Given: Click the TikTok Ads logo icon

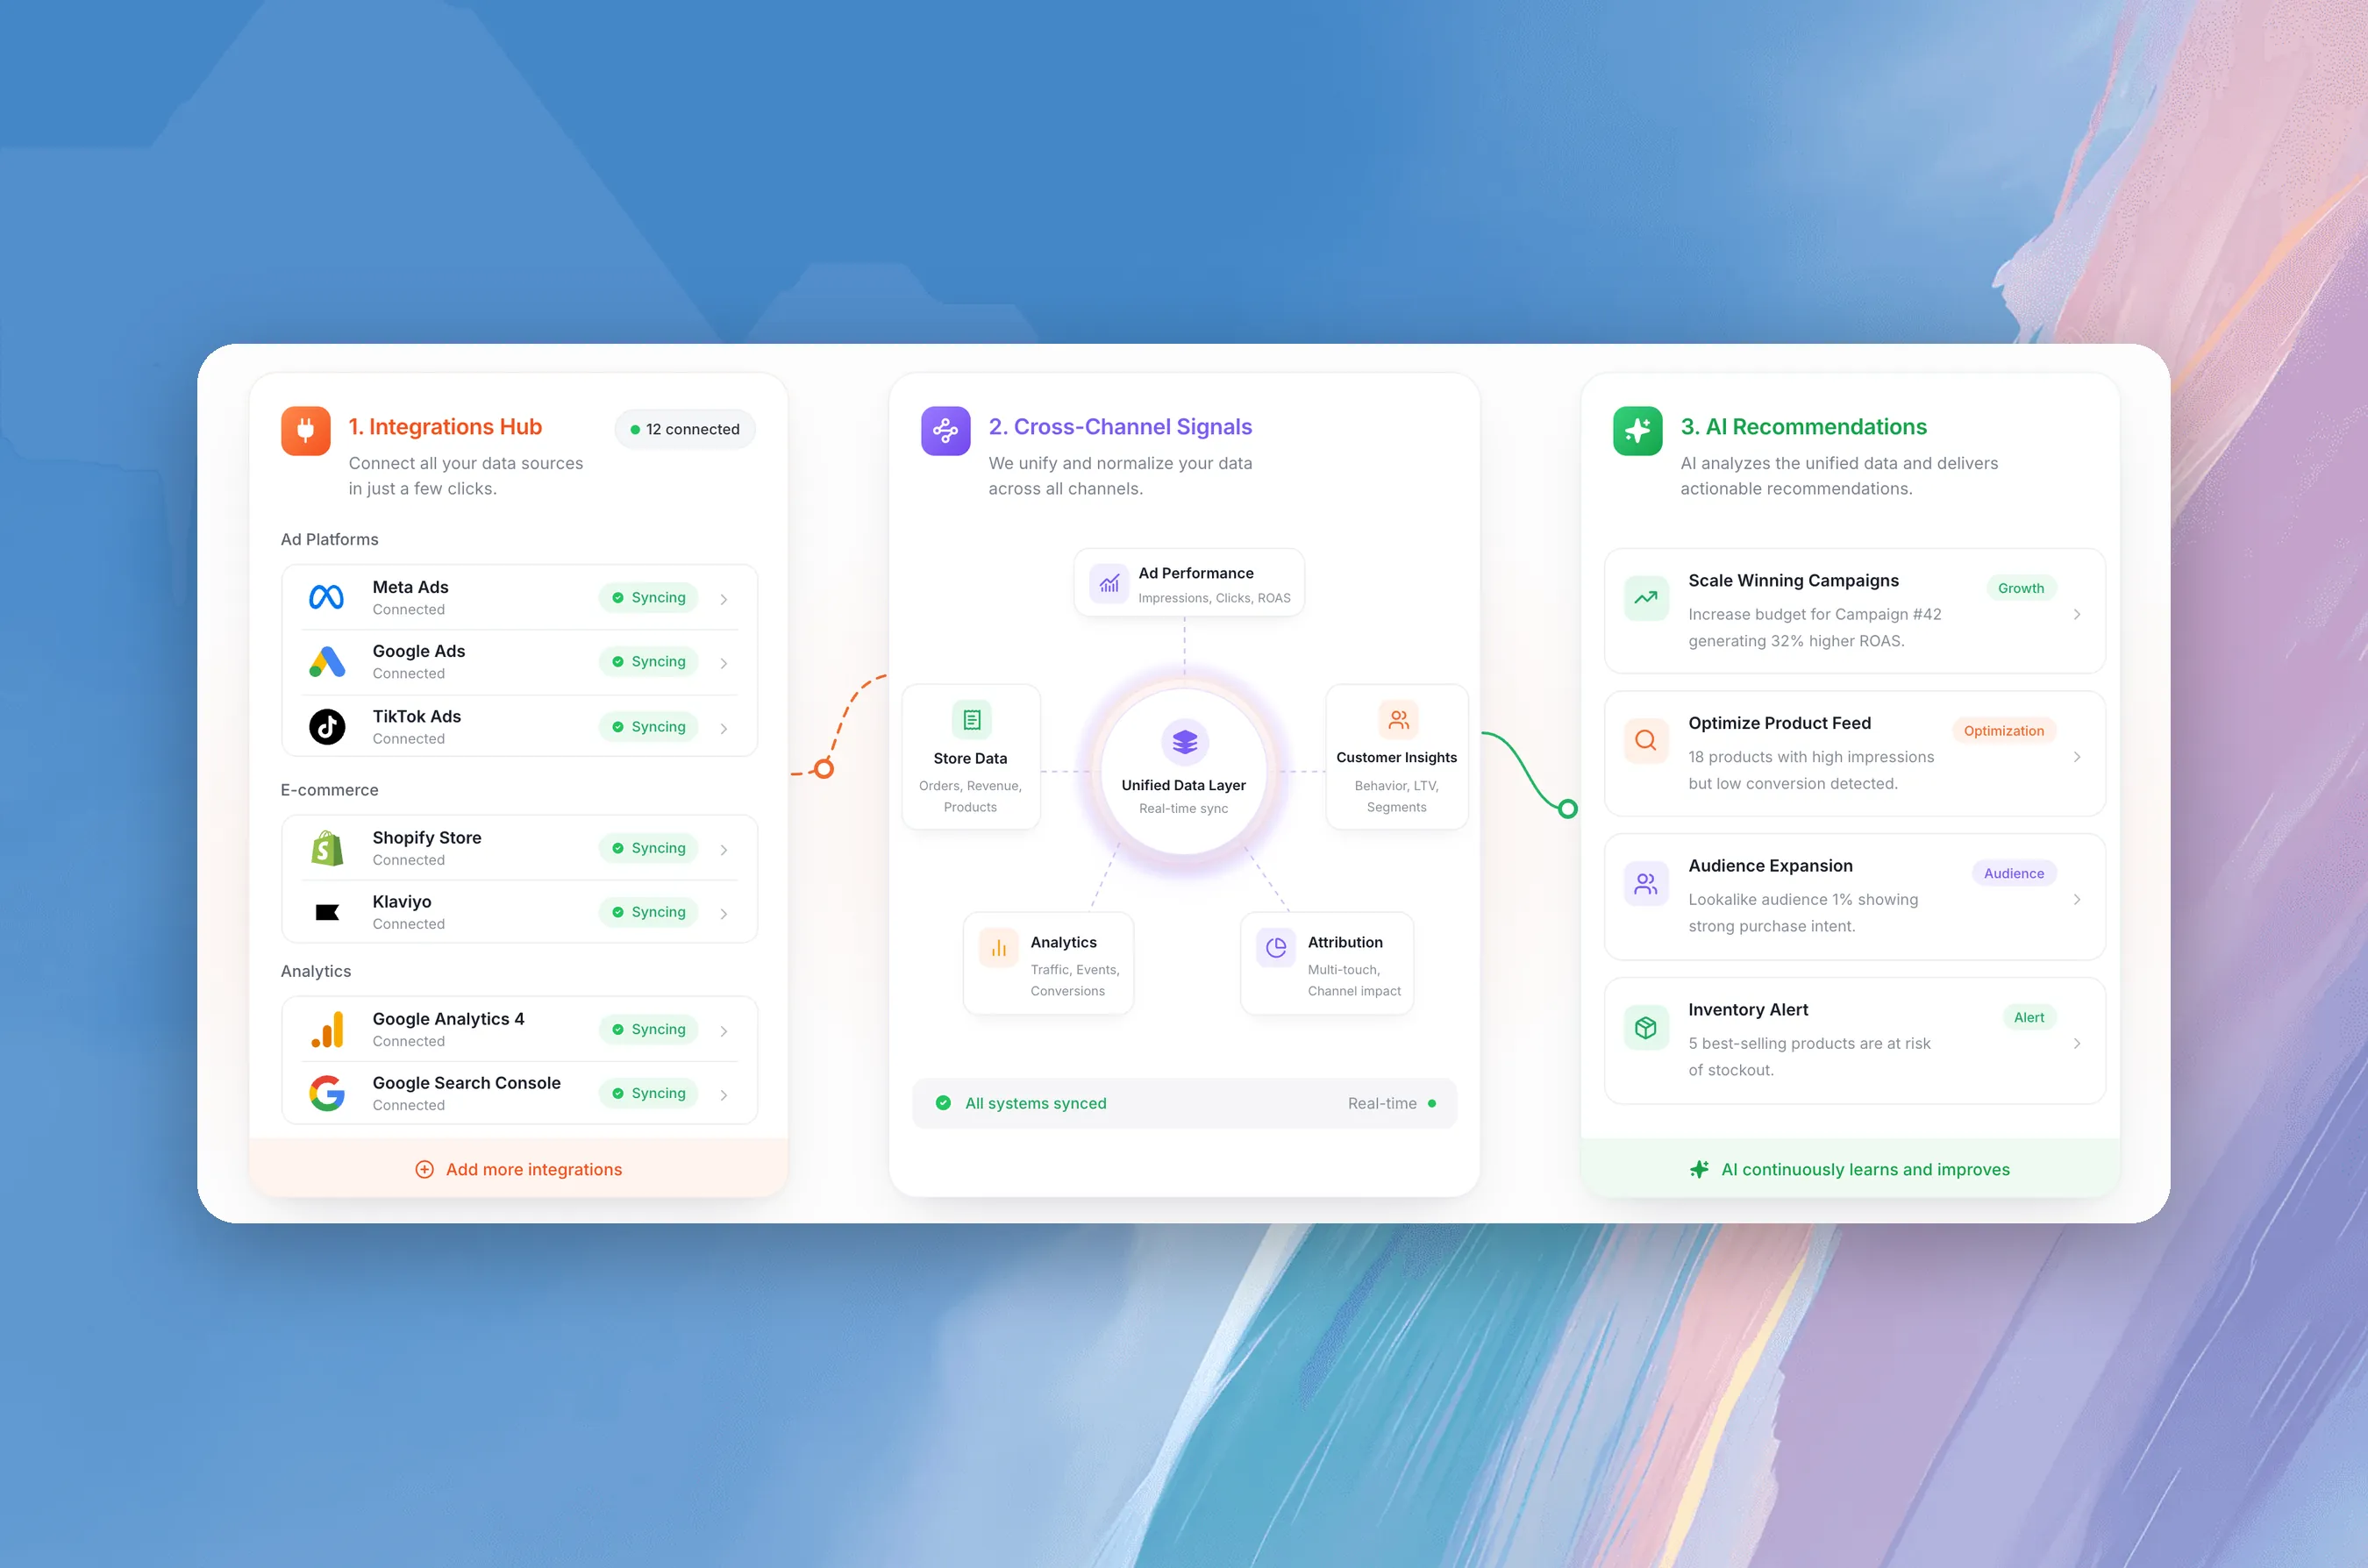Looking at the screenshot, I should point(327,726).
